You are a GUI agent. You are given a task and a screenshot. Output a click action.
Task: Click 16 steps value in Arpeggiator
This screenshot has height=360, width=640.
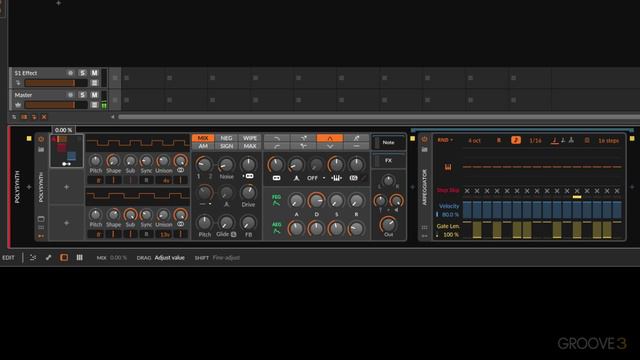[608, 140]
